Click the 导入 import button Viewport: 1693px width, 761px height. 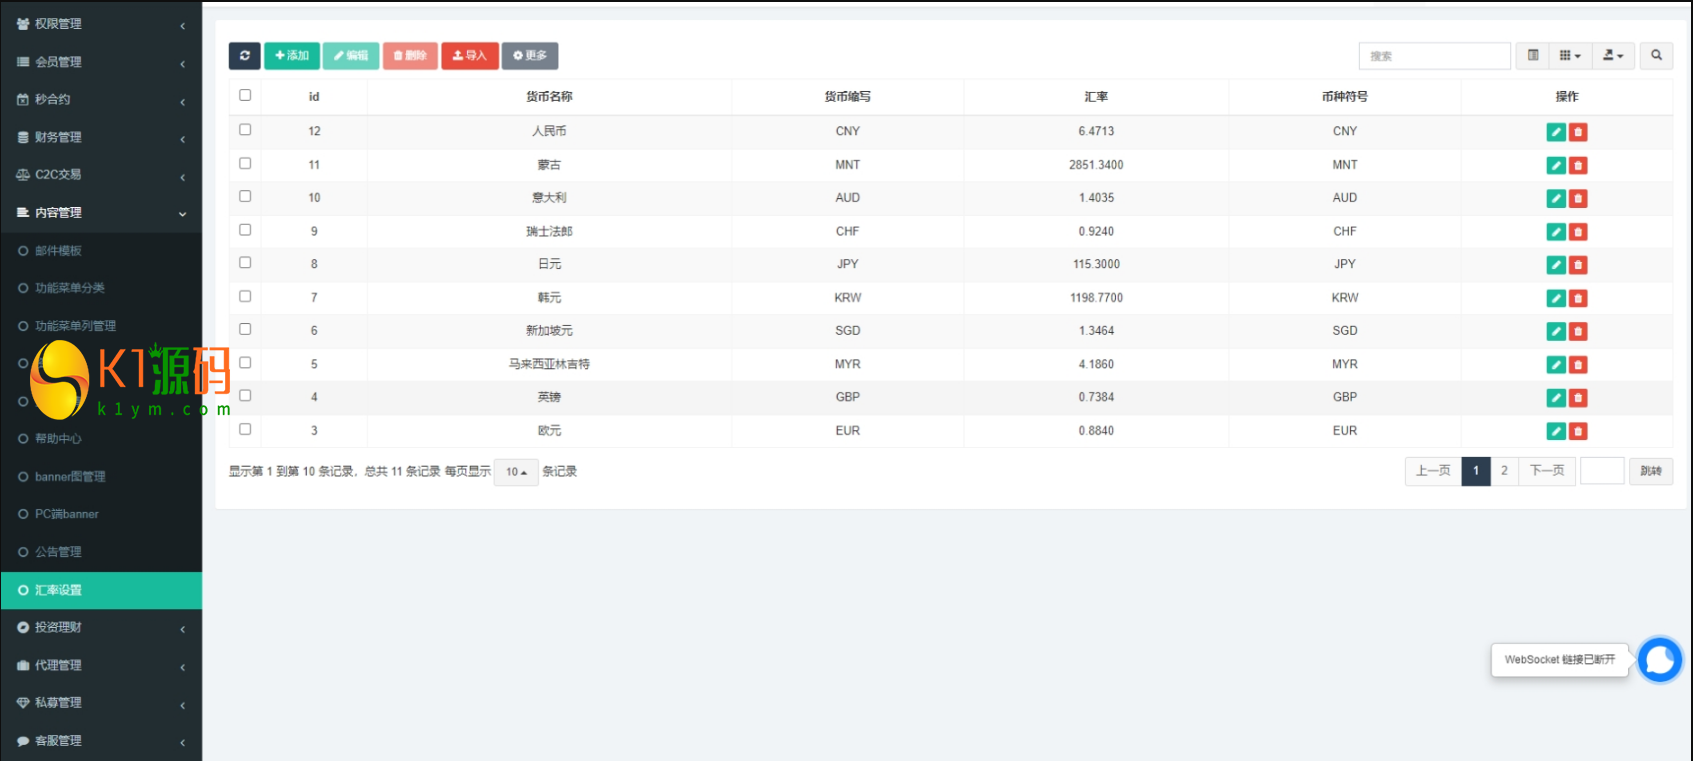(x=469, y=56)
